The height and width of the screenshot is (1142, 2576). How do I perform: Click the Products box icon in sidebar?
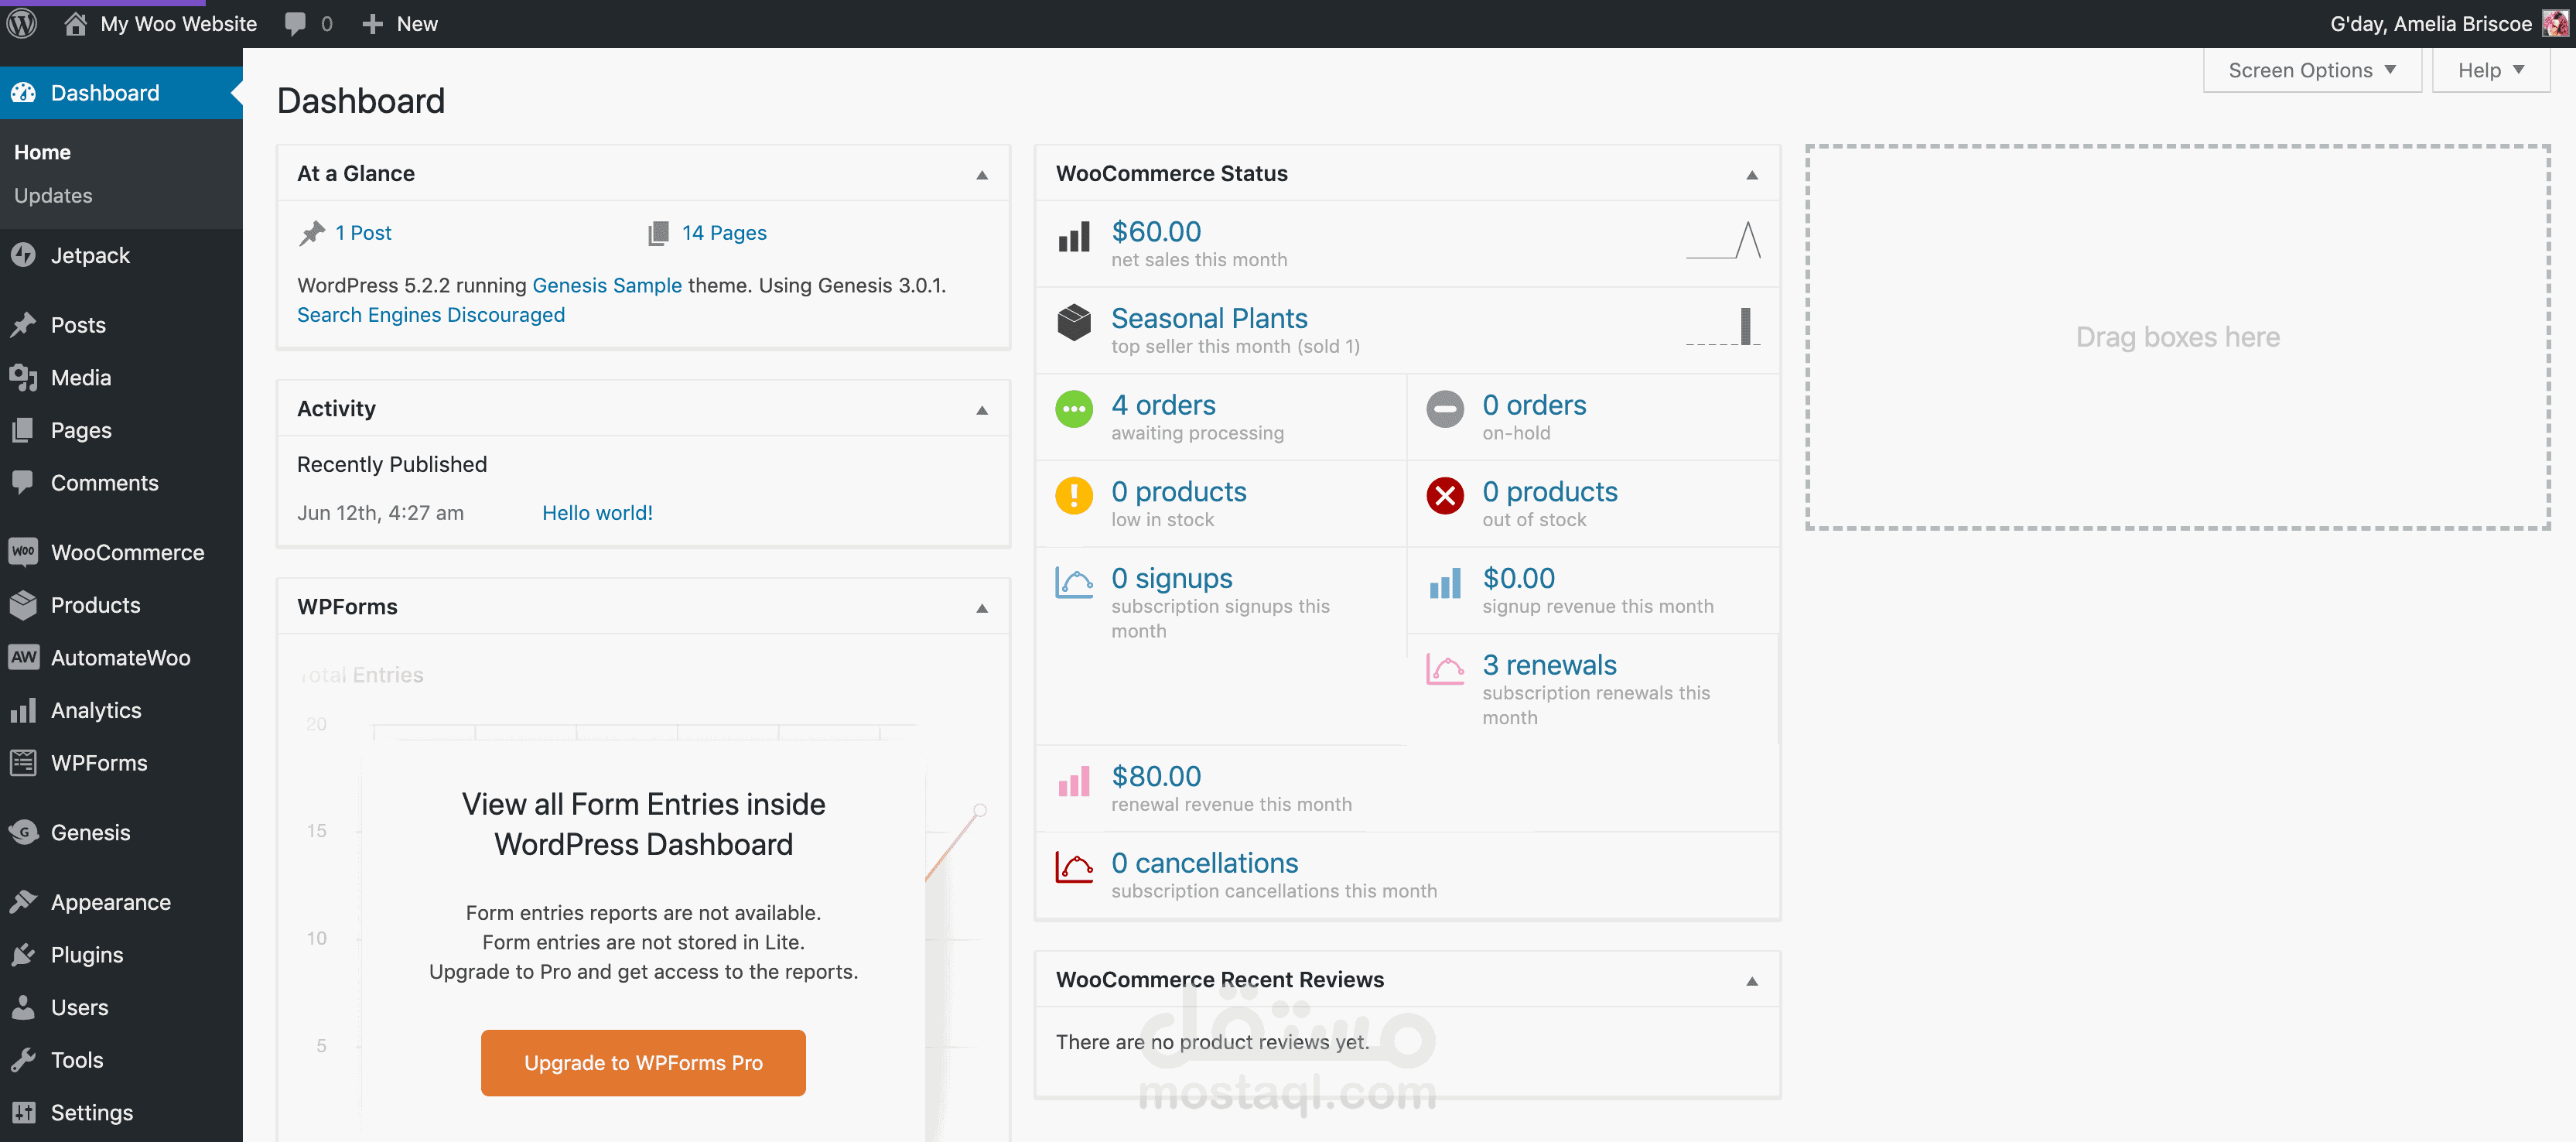[23, 605]
